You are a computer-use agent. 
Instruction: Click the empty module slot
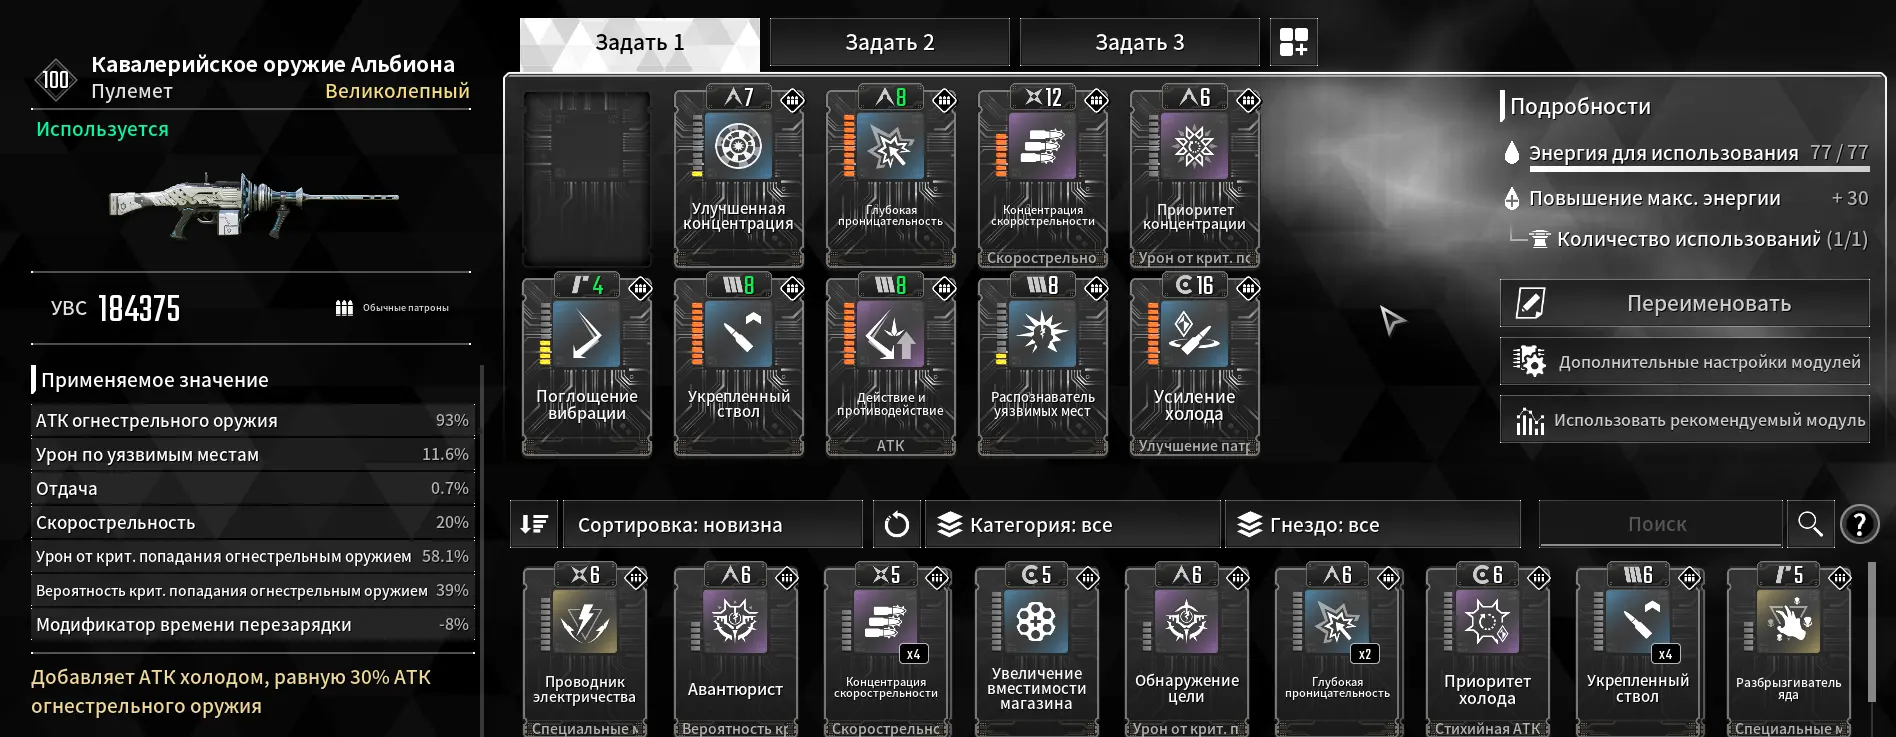pos(587,179)
